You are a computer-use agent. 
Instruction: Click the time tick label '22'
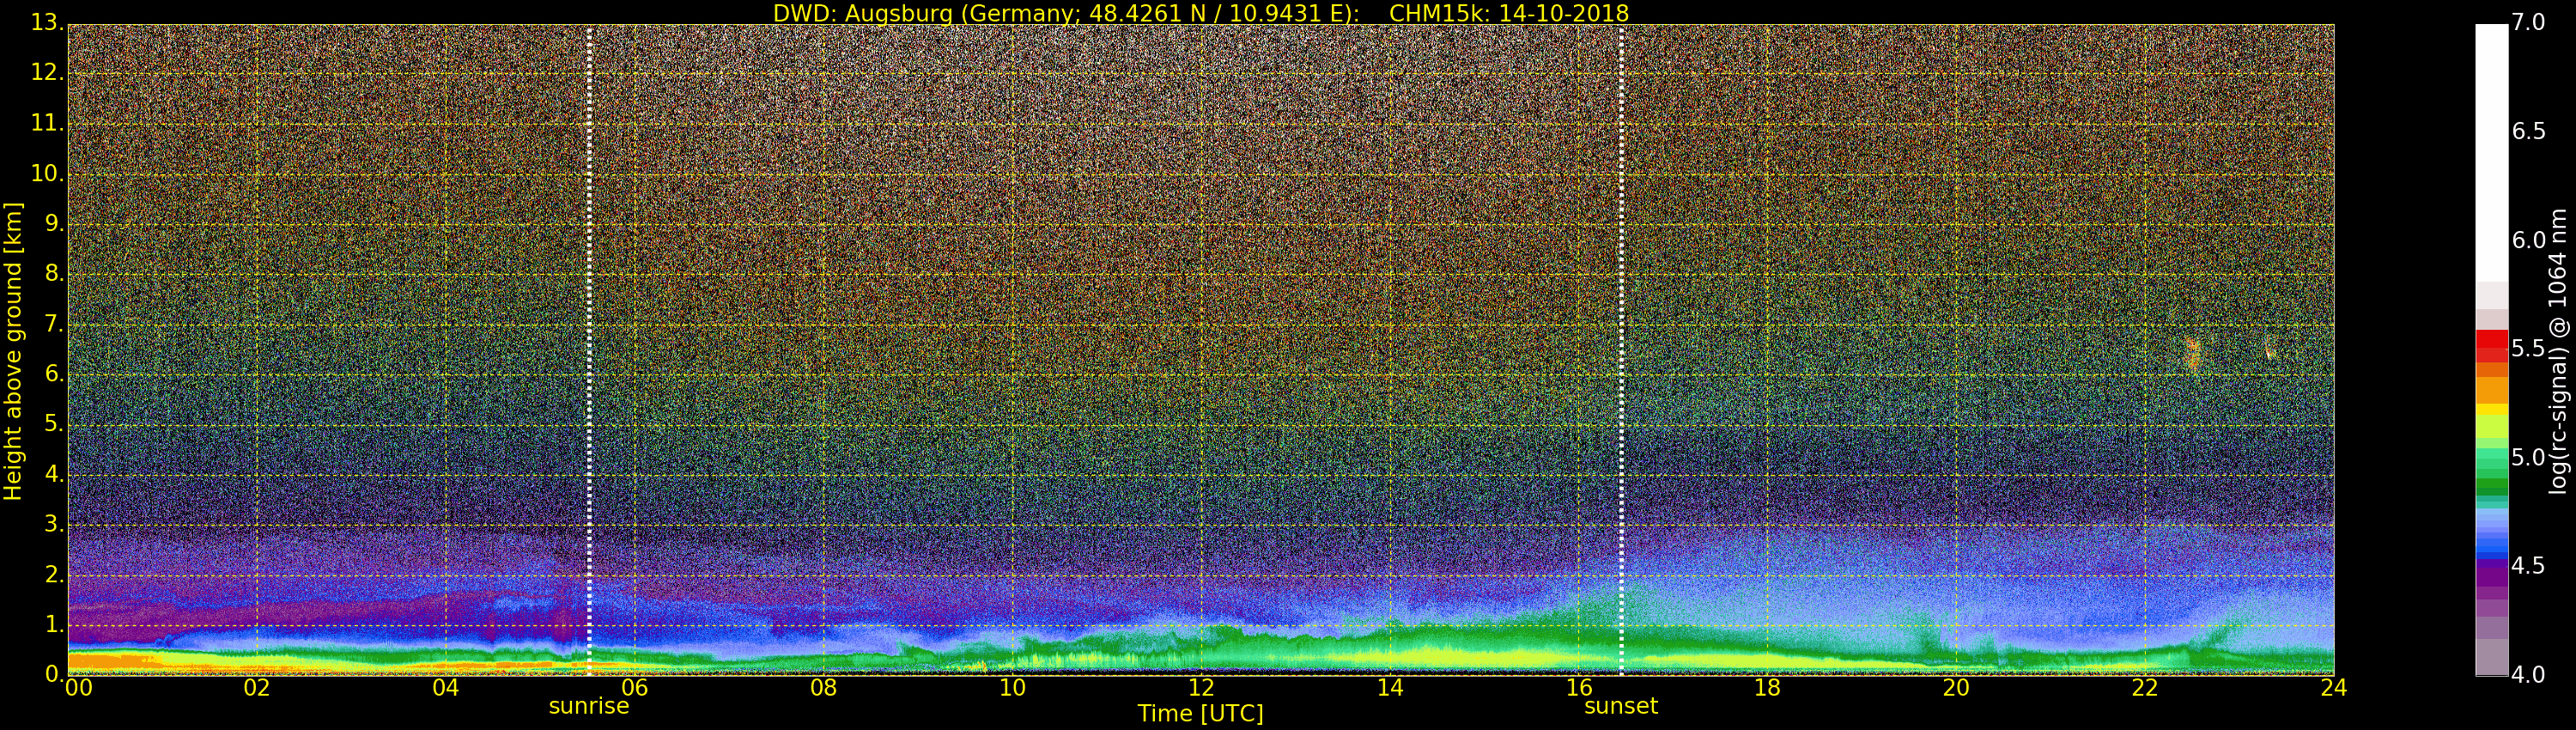(2145, 688)
